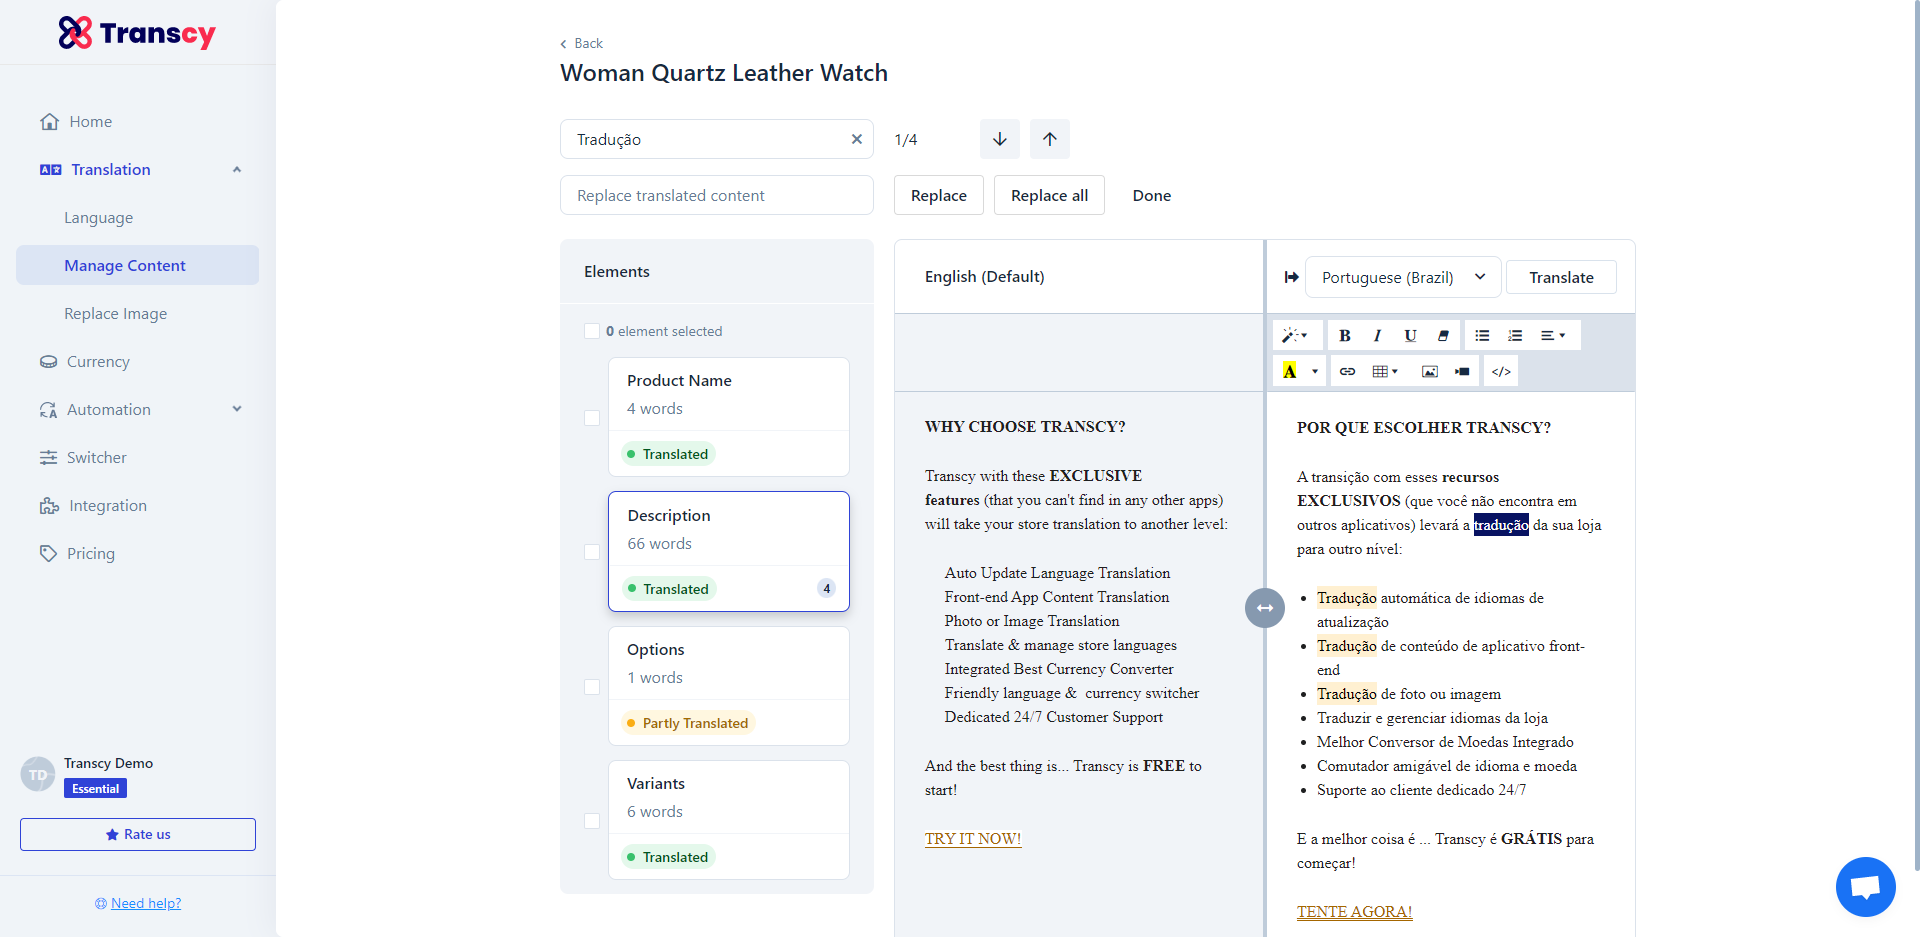Click the Translate button

coord(1561,277)
